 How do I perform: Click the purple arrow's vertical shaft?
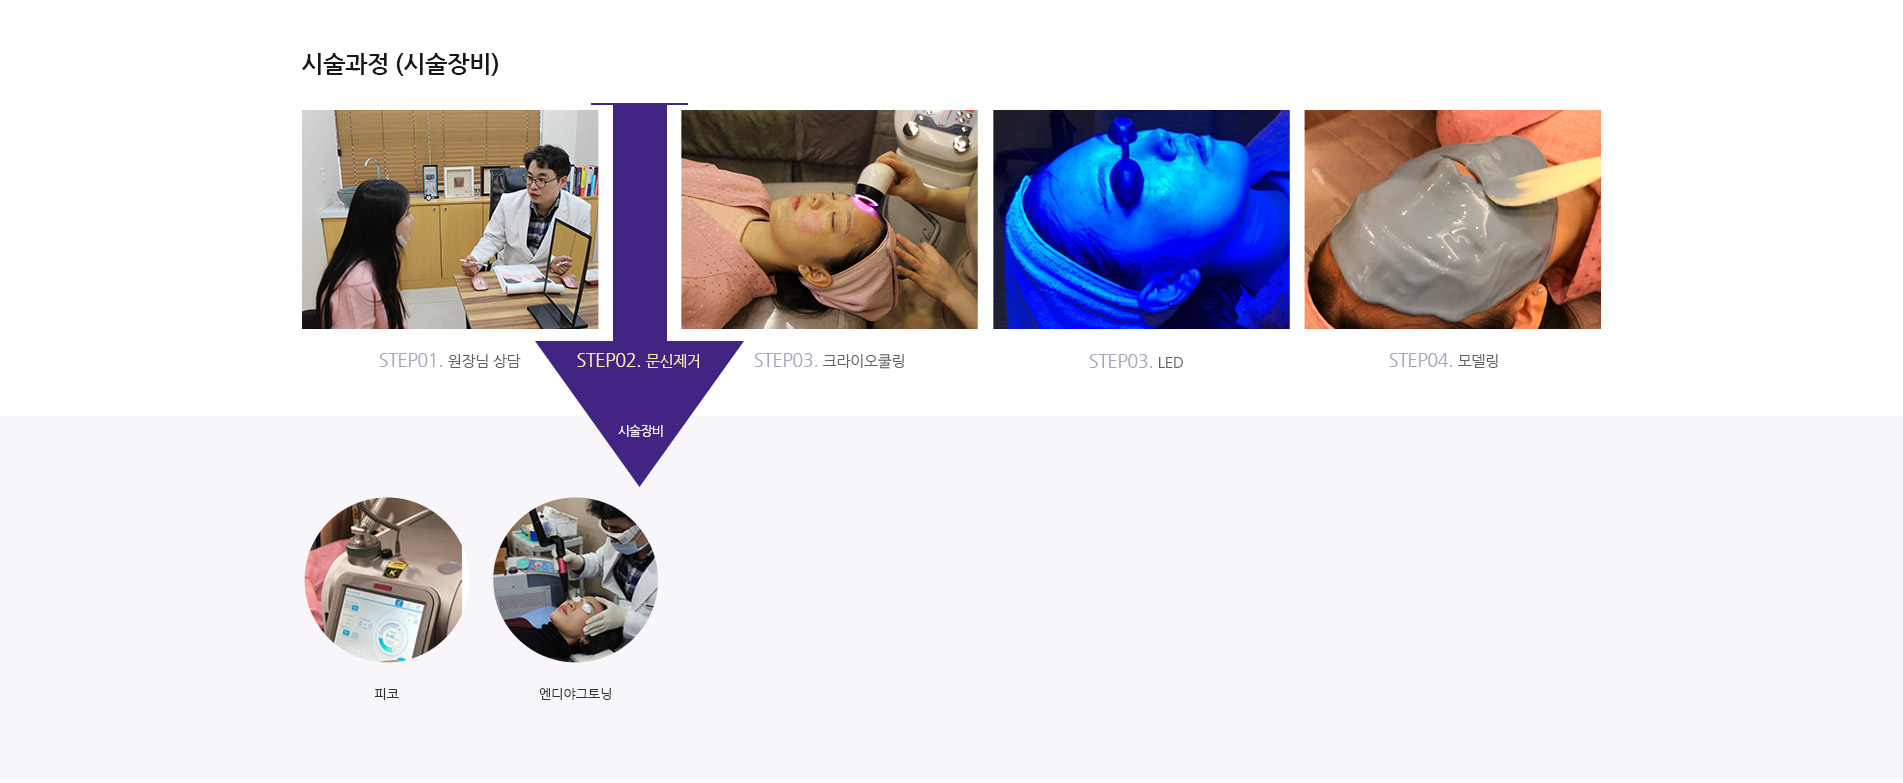tap(640, 222)
